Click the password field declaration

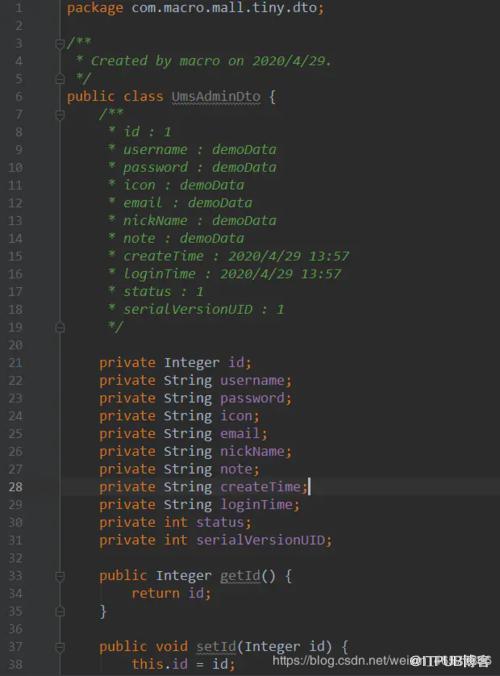click(196, 398)
